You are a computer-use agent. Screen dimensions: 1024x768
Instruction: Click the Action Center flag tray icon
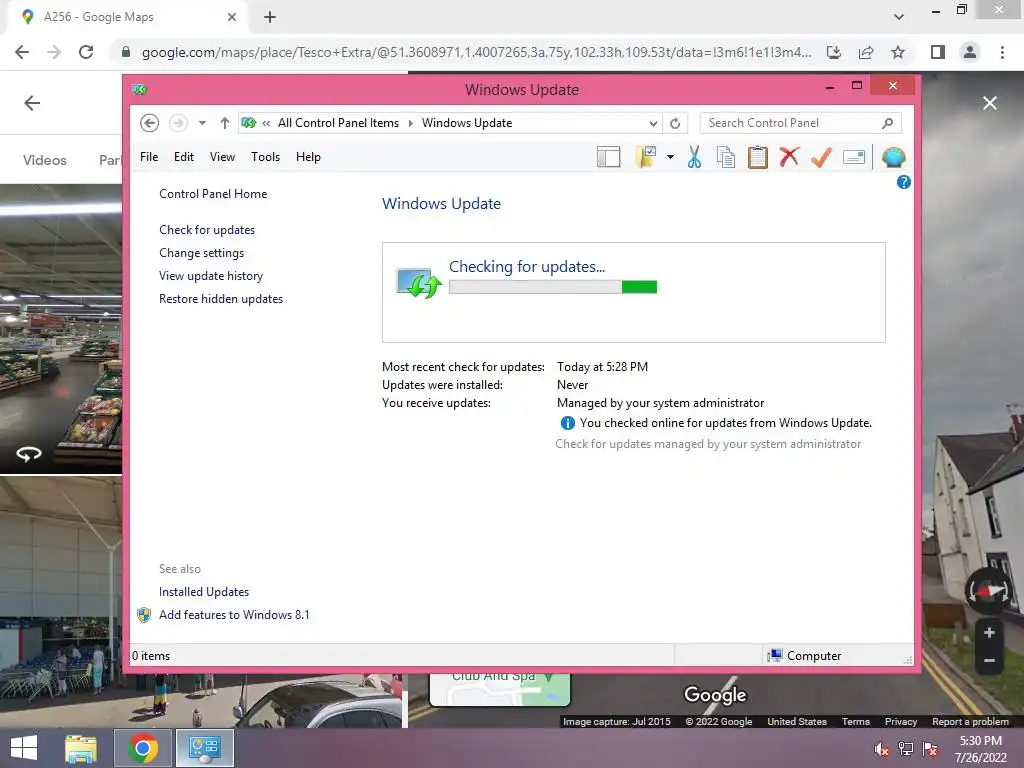coord(930,749)
